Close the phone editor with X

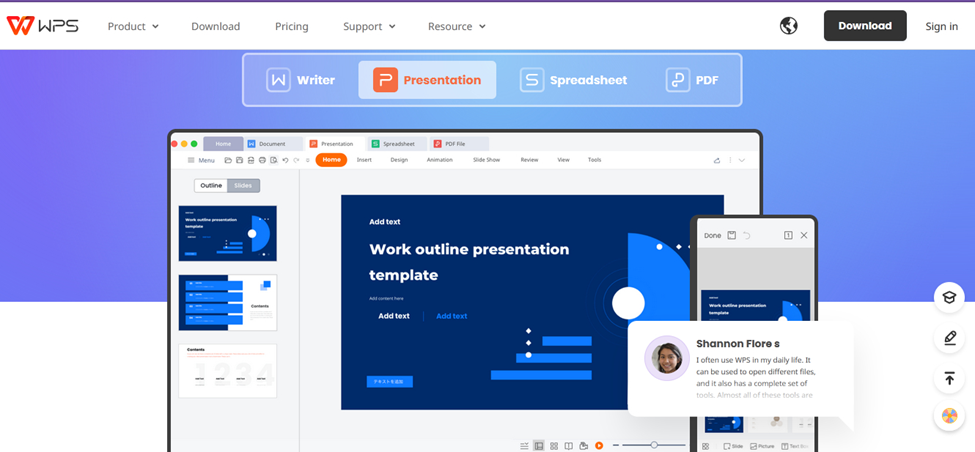click(804, 236)
